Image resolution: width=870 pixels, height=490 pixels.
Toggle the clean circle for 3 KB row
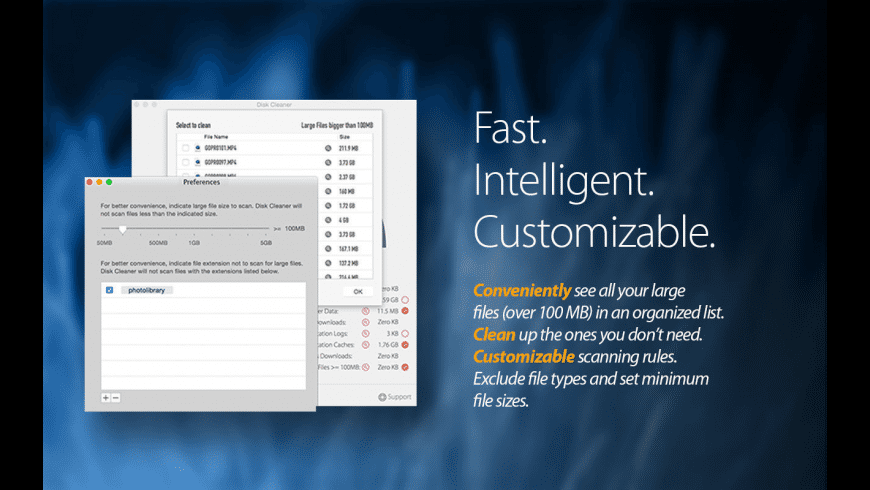pos(405,334)
